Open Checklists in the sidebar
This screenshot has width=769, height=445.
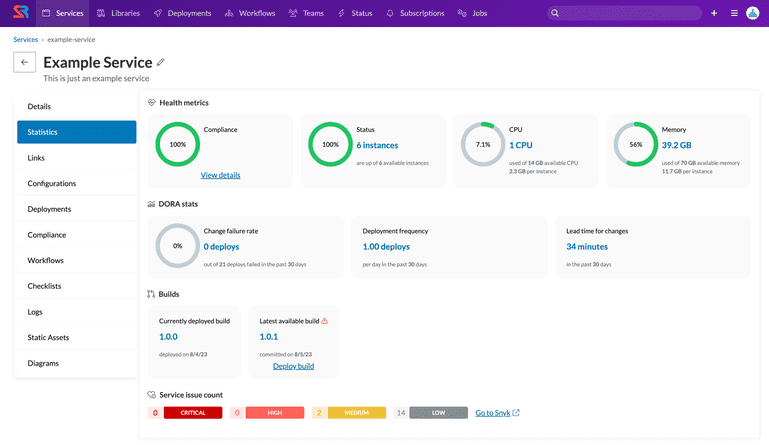point(77,286)
